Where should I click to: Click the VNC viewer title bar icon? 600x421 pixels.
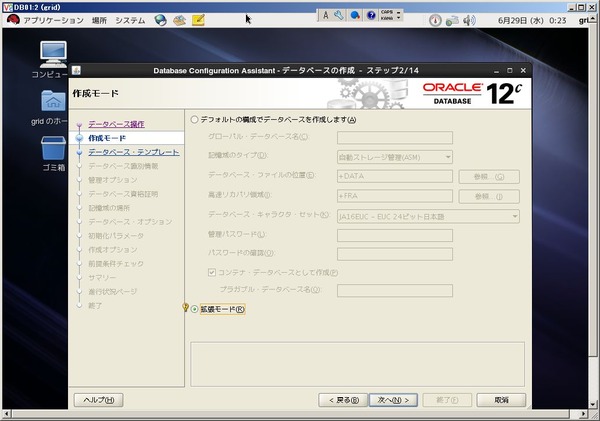coord(8,7)
